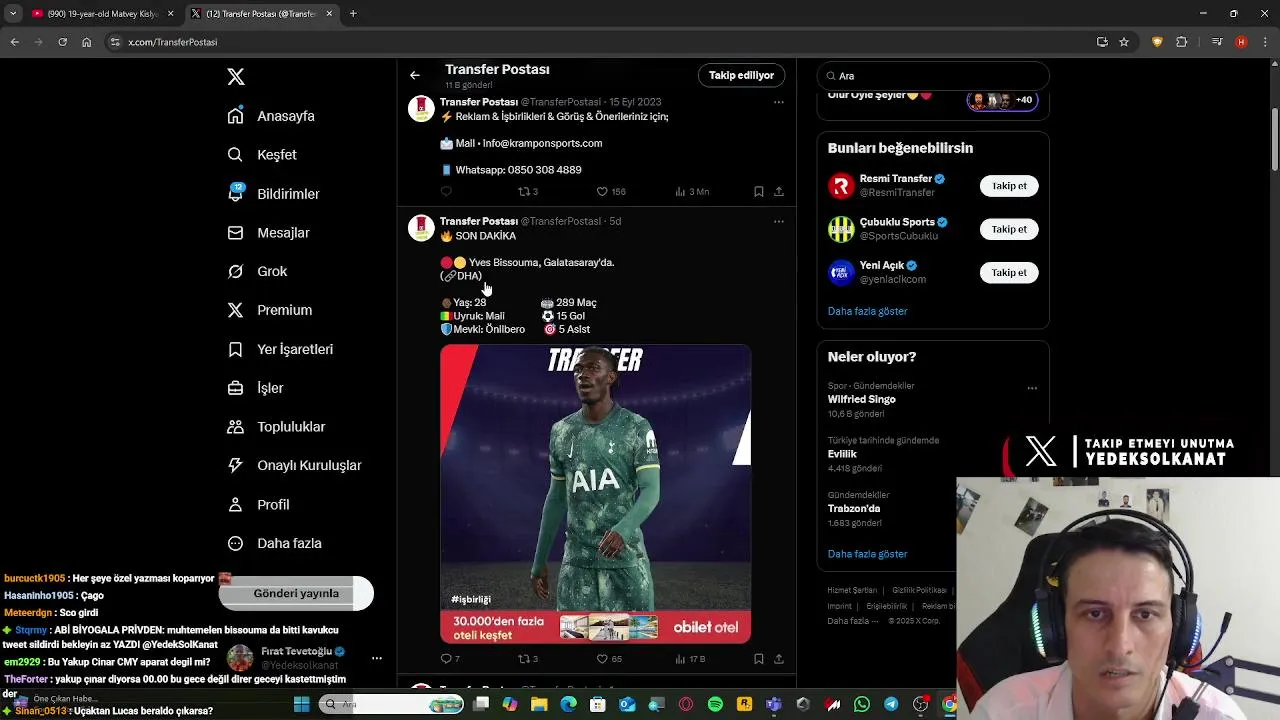
Task: Open Bildirimler notifications
Action: (273, 194)
